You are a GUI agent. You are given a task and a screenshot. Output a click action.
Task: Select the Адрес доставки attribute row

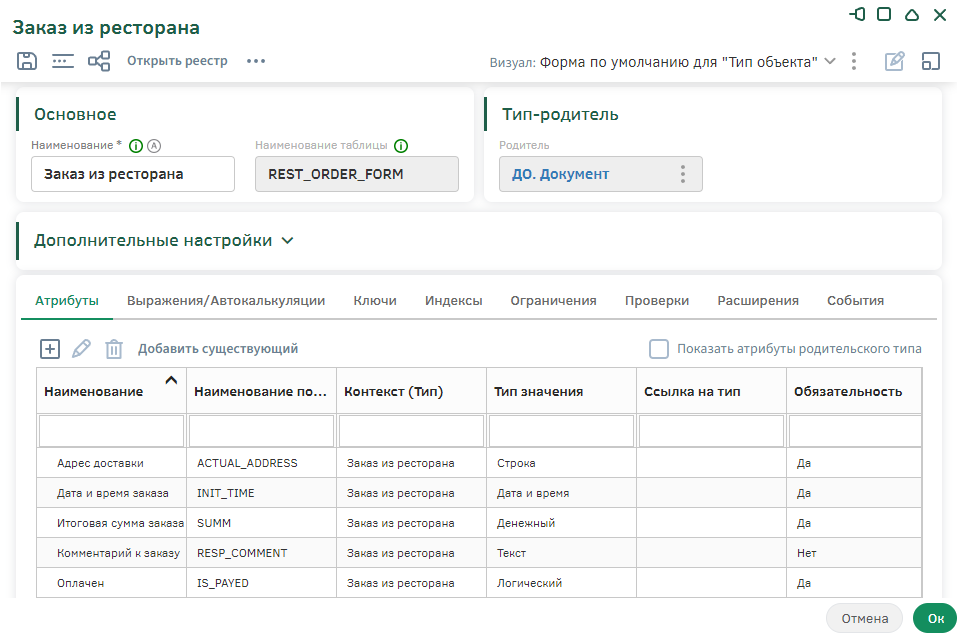point(100,463)
